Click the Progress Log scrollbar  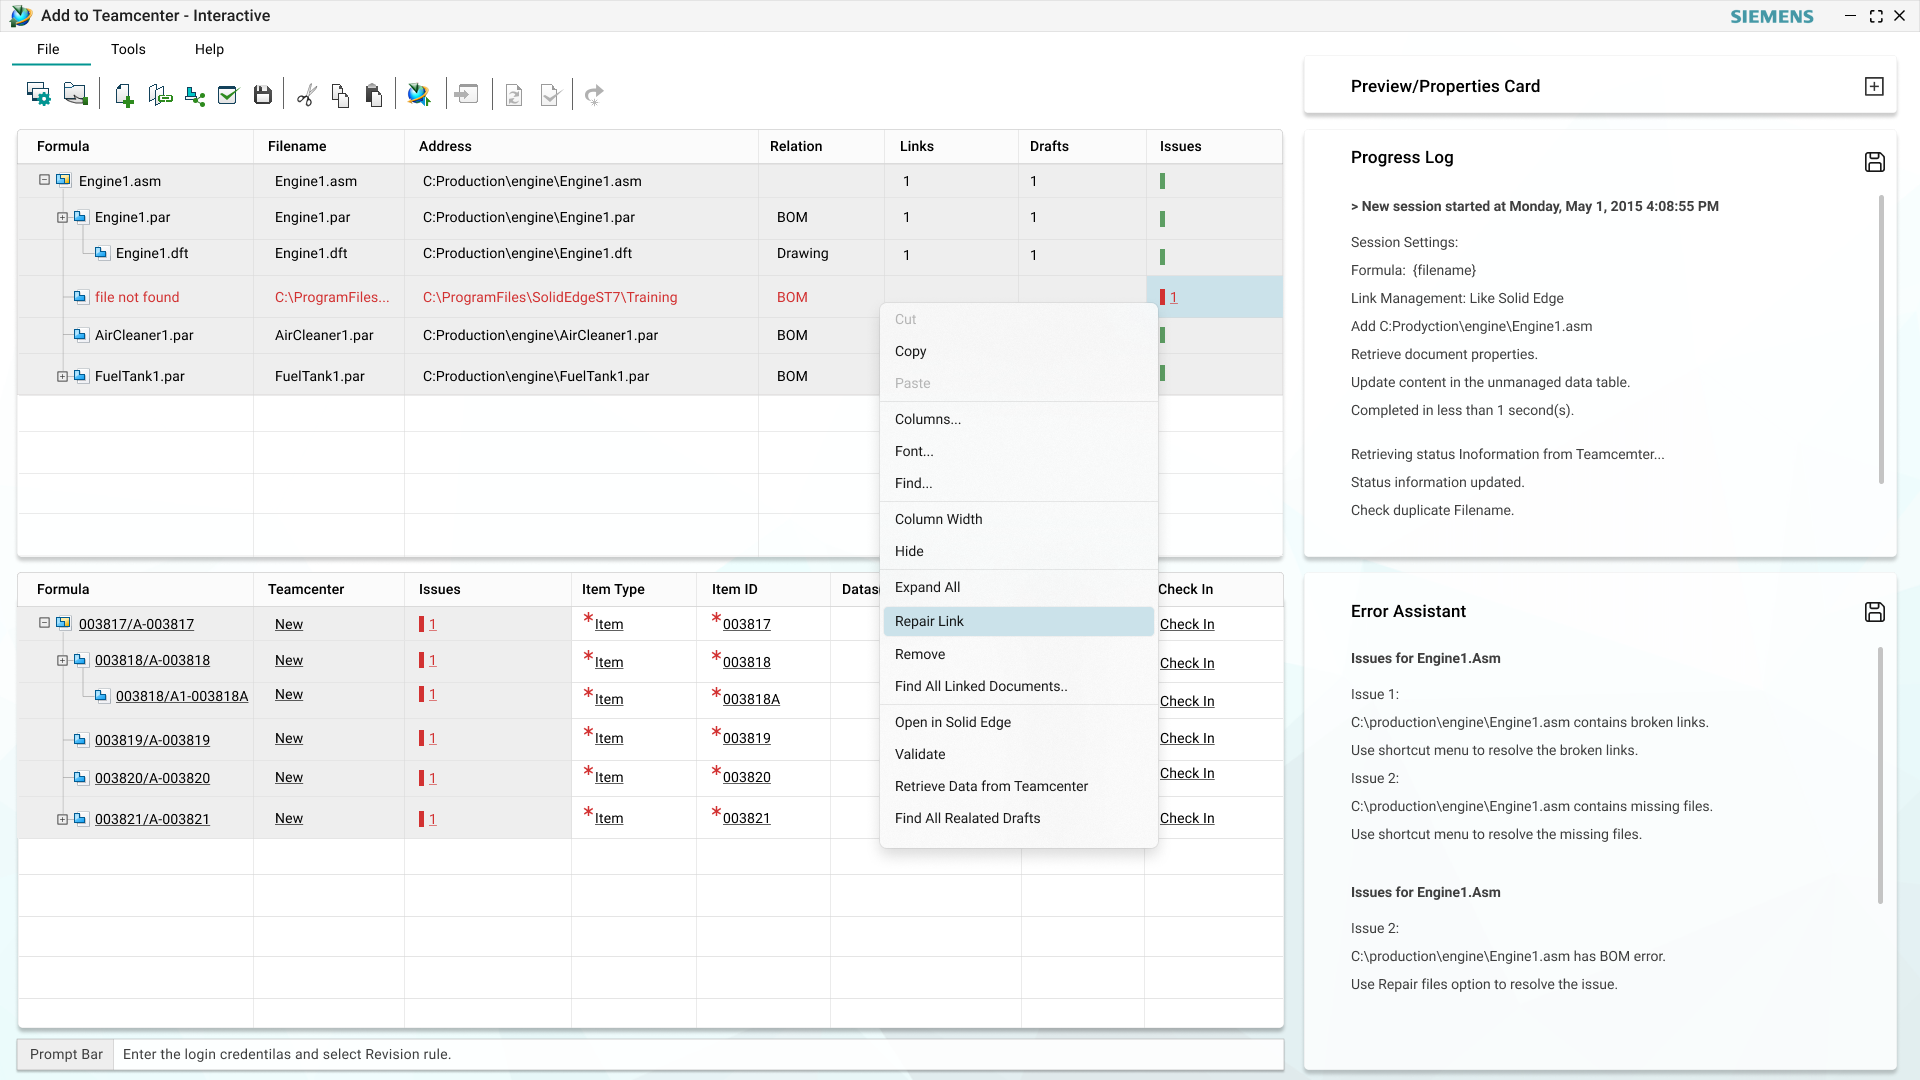(1880, 340)
